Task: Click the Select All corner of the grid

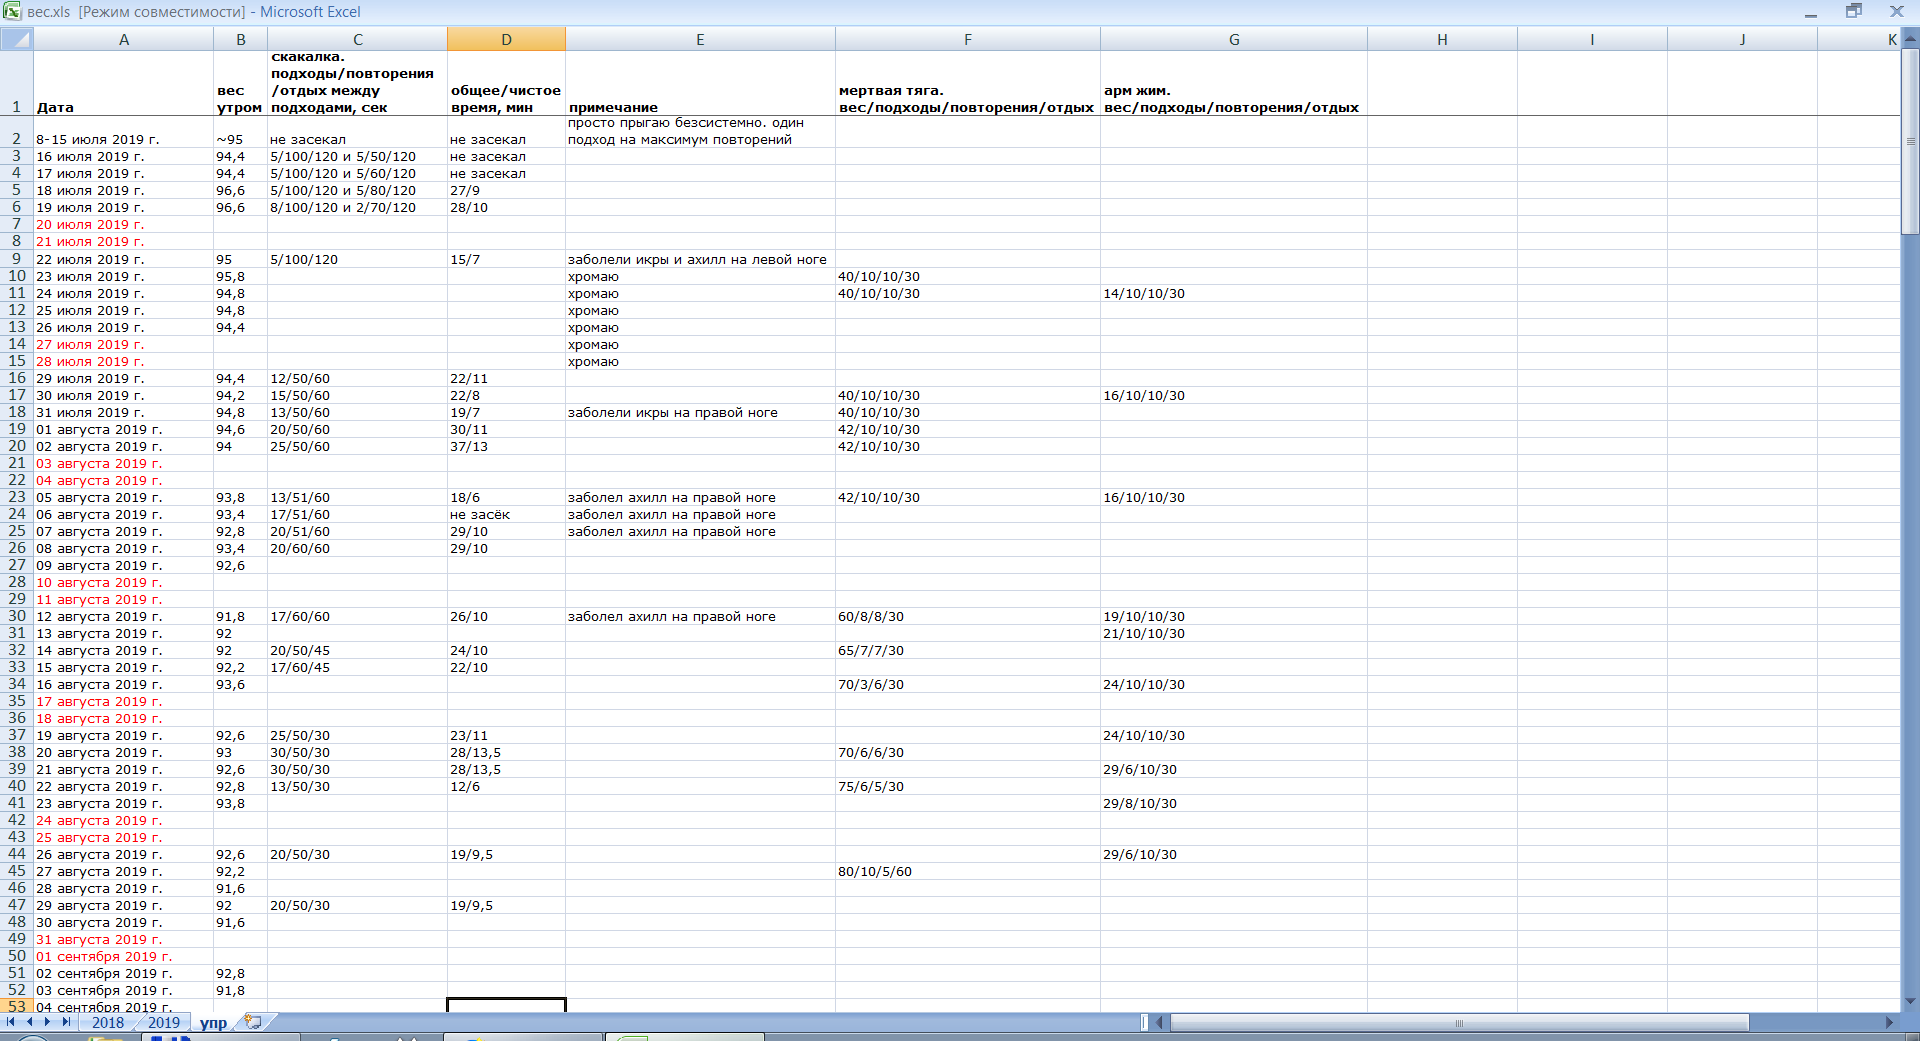Action: point(17,39)
